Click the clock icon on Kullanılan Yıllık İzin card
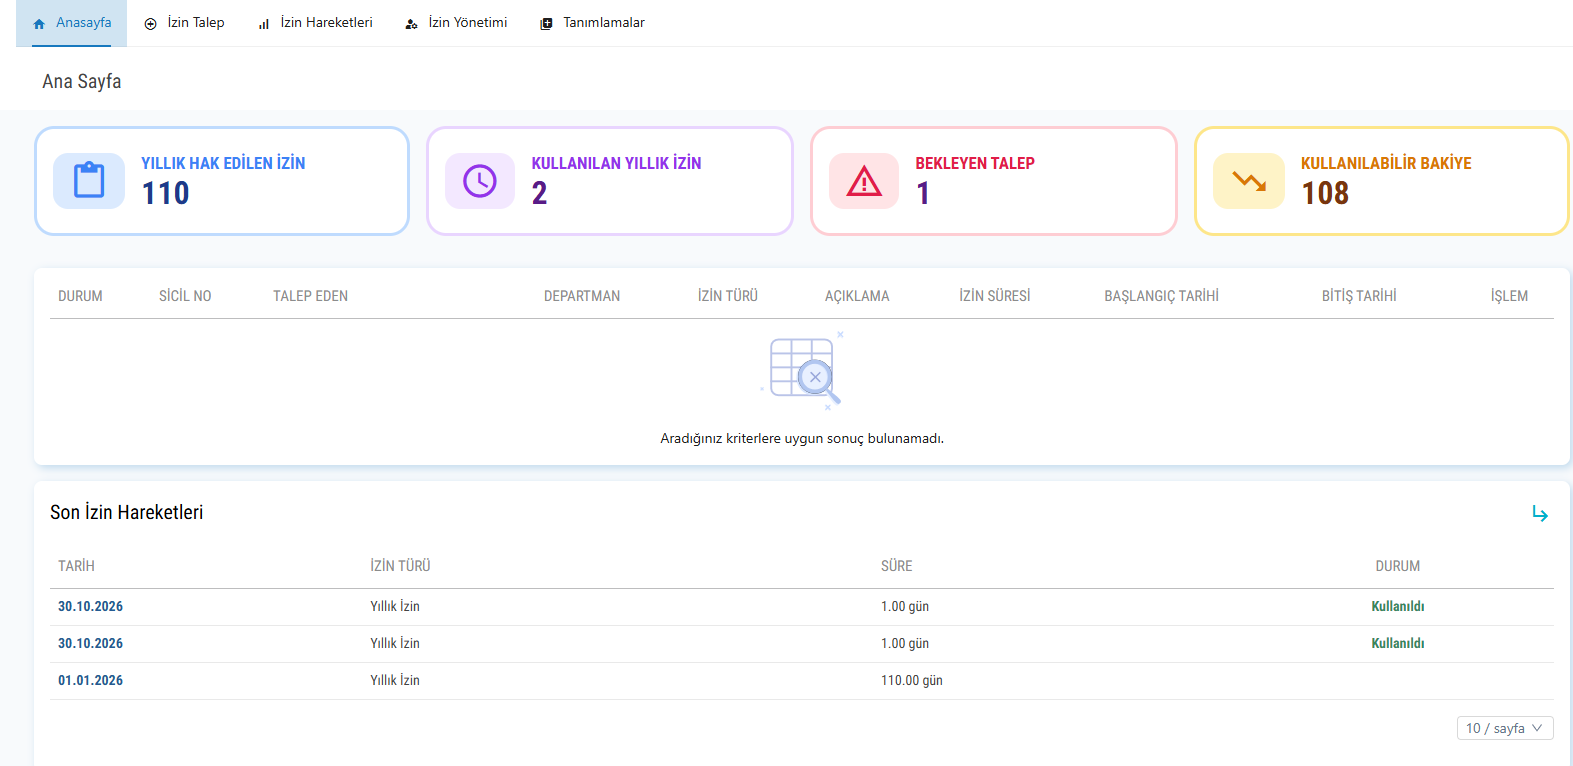Viewport: 1573px width, 766px height. pyautogui.click(x=480, y=181)
